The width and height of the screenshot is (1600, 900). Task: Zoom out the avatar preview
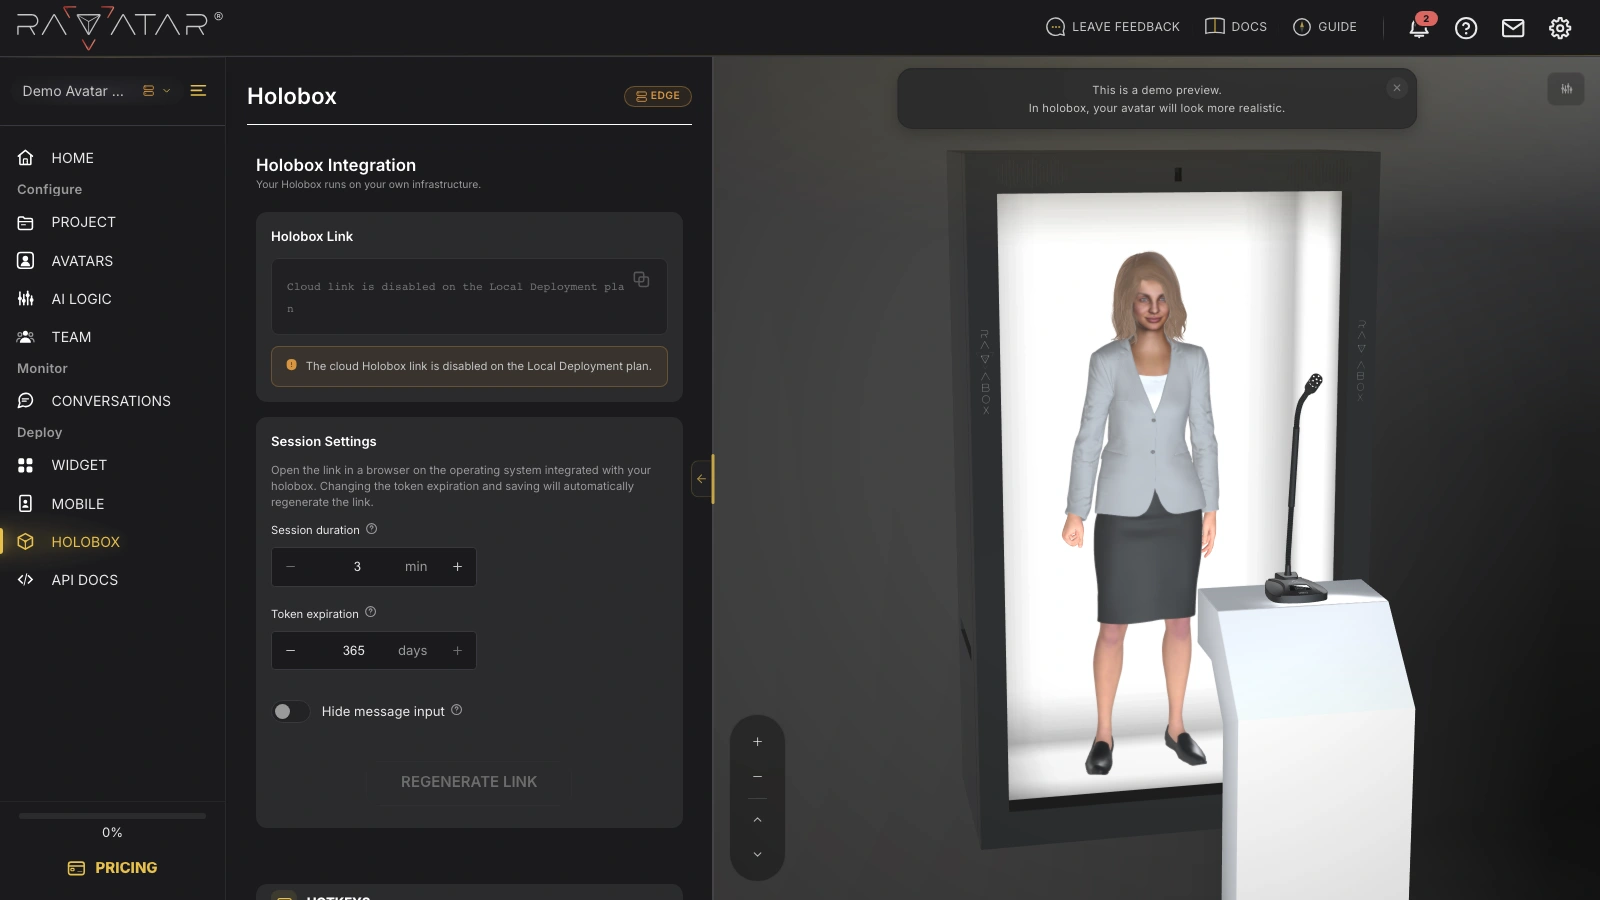click(x=757, y=777)
